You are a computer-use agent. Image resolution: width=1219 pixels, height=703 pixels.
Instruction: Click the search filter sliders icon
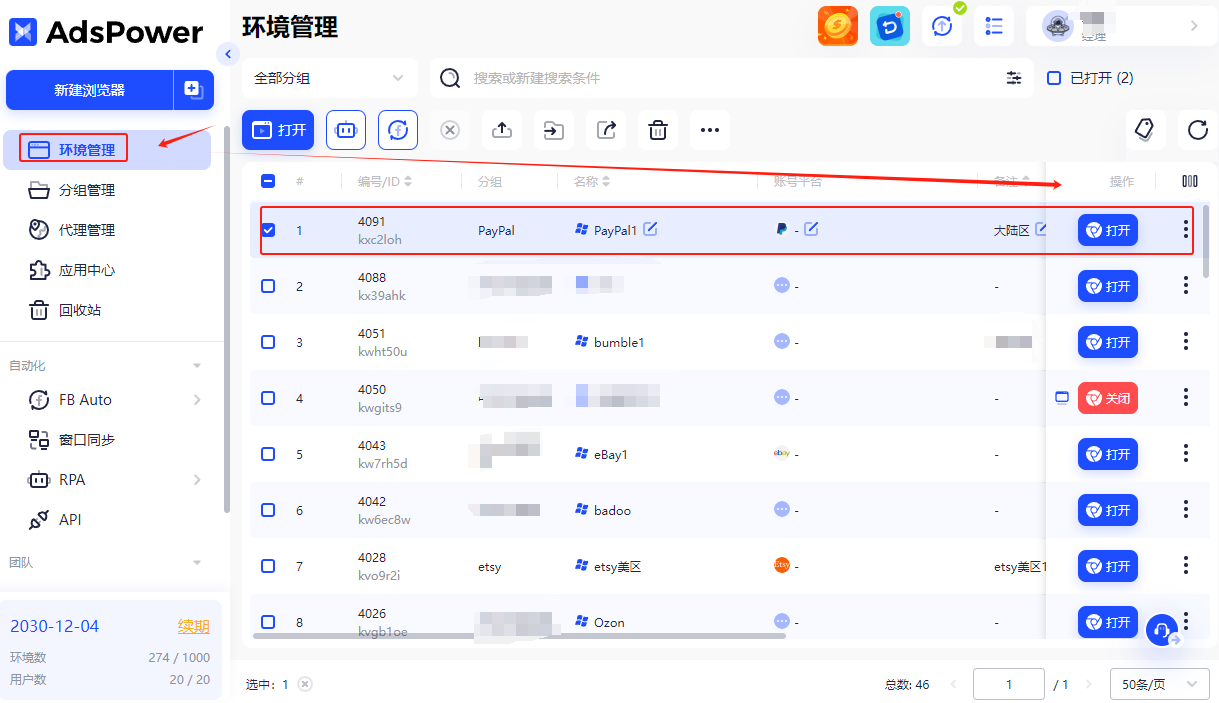point(1014,78)
